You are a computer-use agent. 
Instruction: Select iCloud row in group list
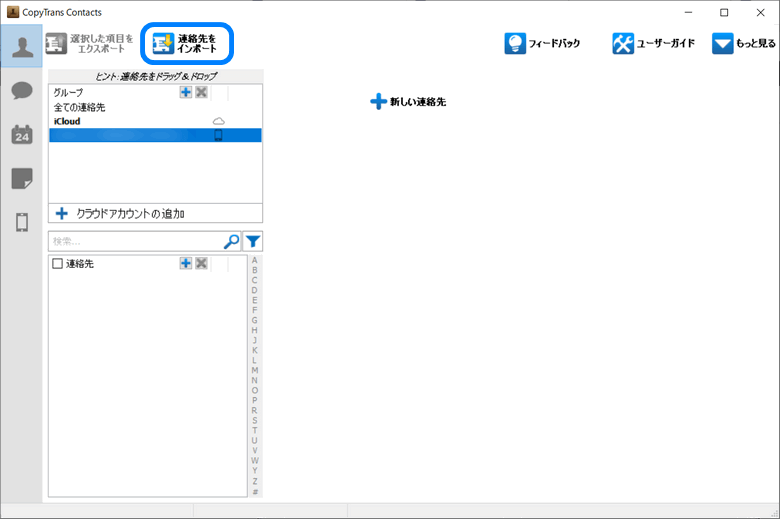pos(155,121)
